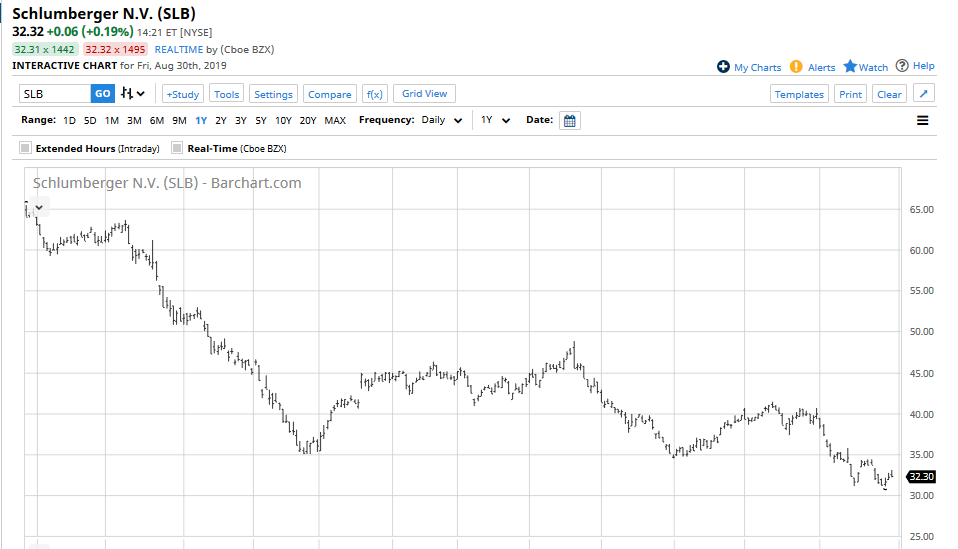Focus the SLB symbol input field
Image resolution: width=958 pixels, height=549 pixels.
tap(55, 93)
